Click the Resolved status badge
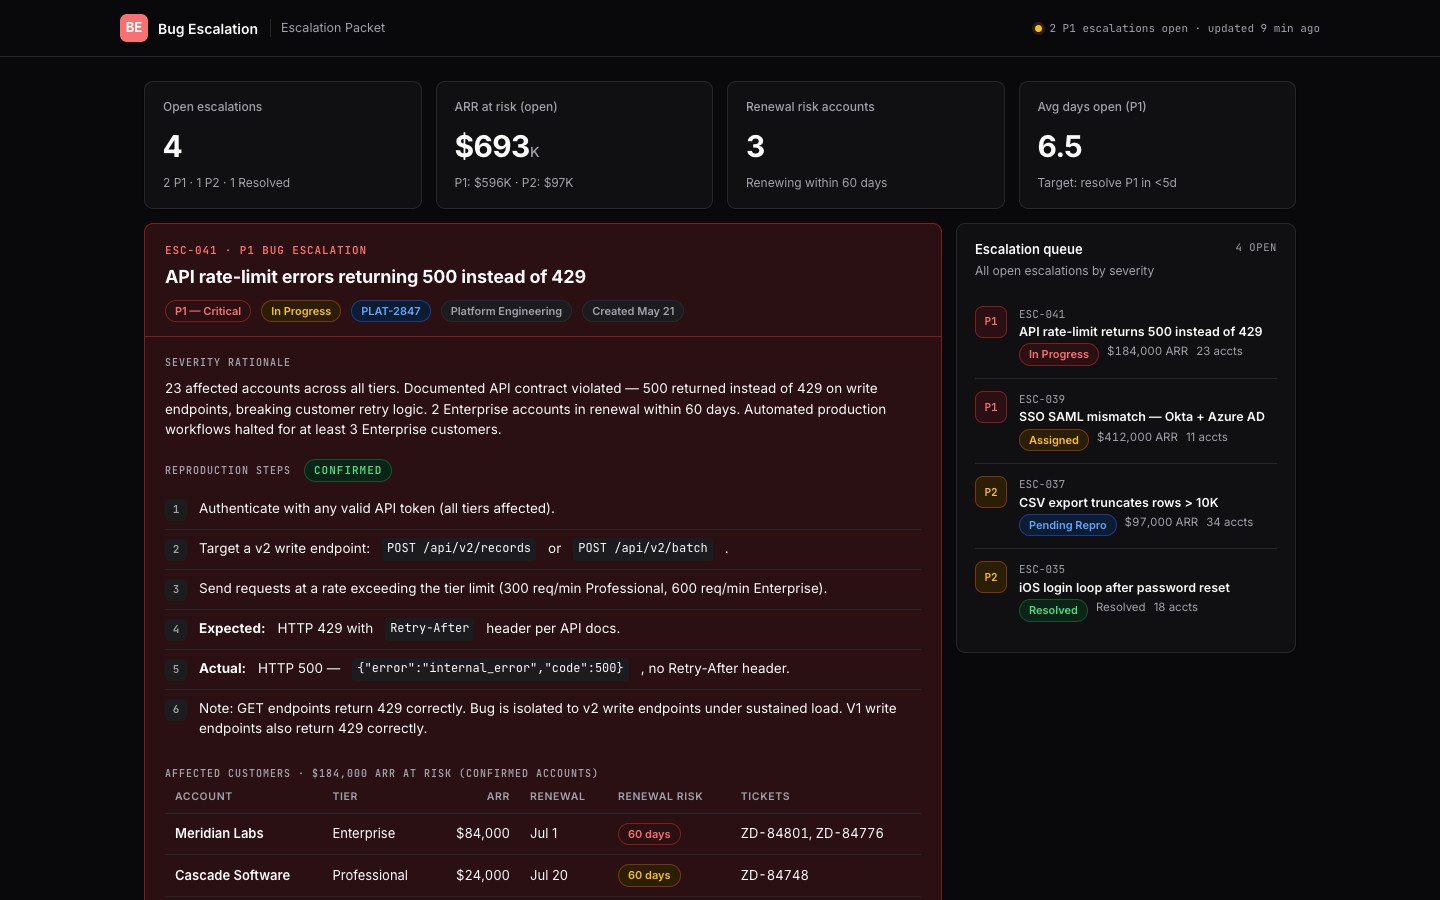Viewport: 1440px width, 900px height. point(1053,610)
